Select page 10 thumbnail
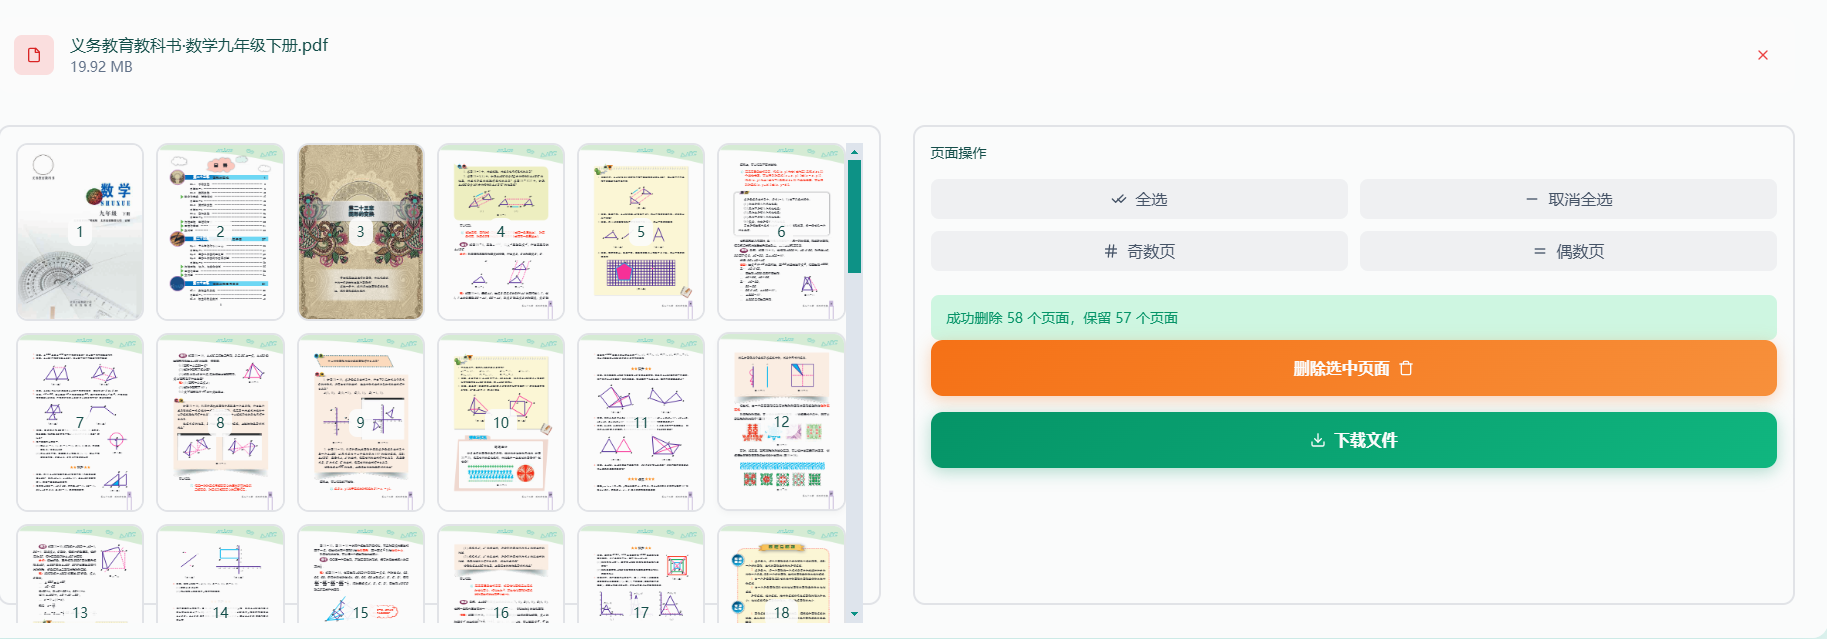The height and width of the screenshot is (639, 1827). pyautogui.click(x=501, y=422)
